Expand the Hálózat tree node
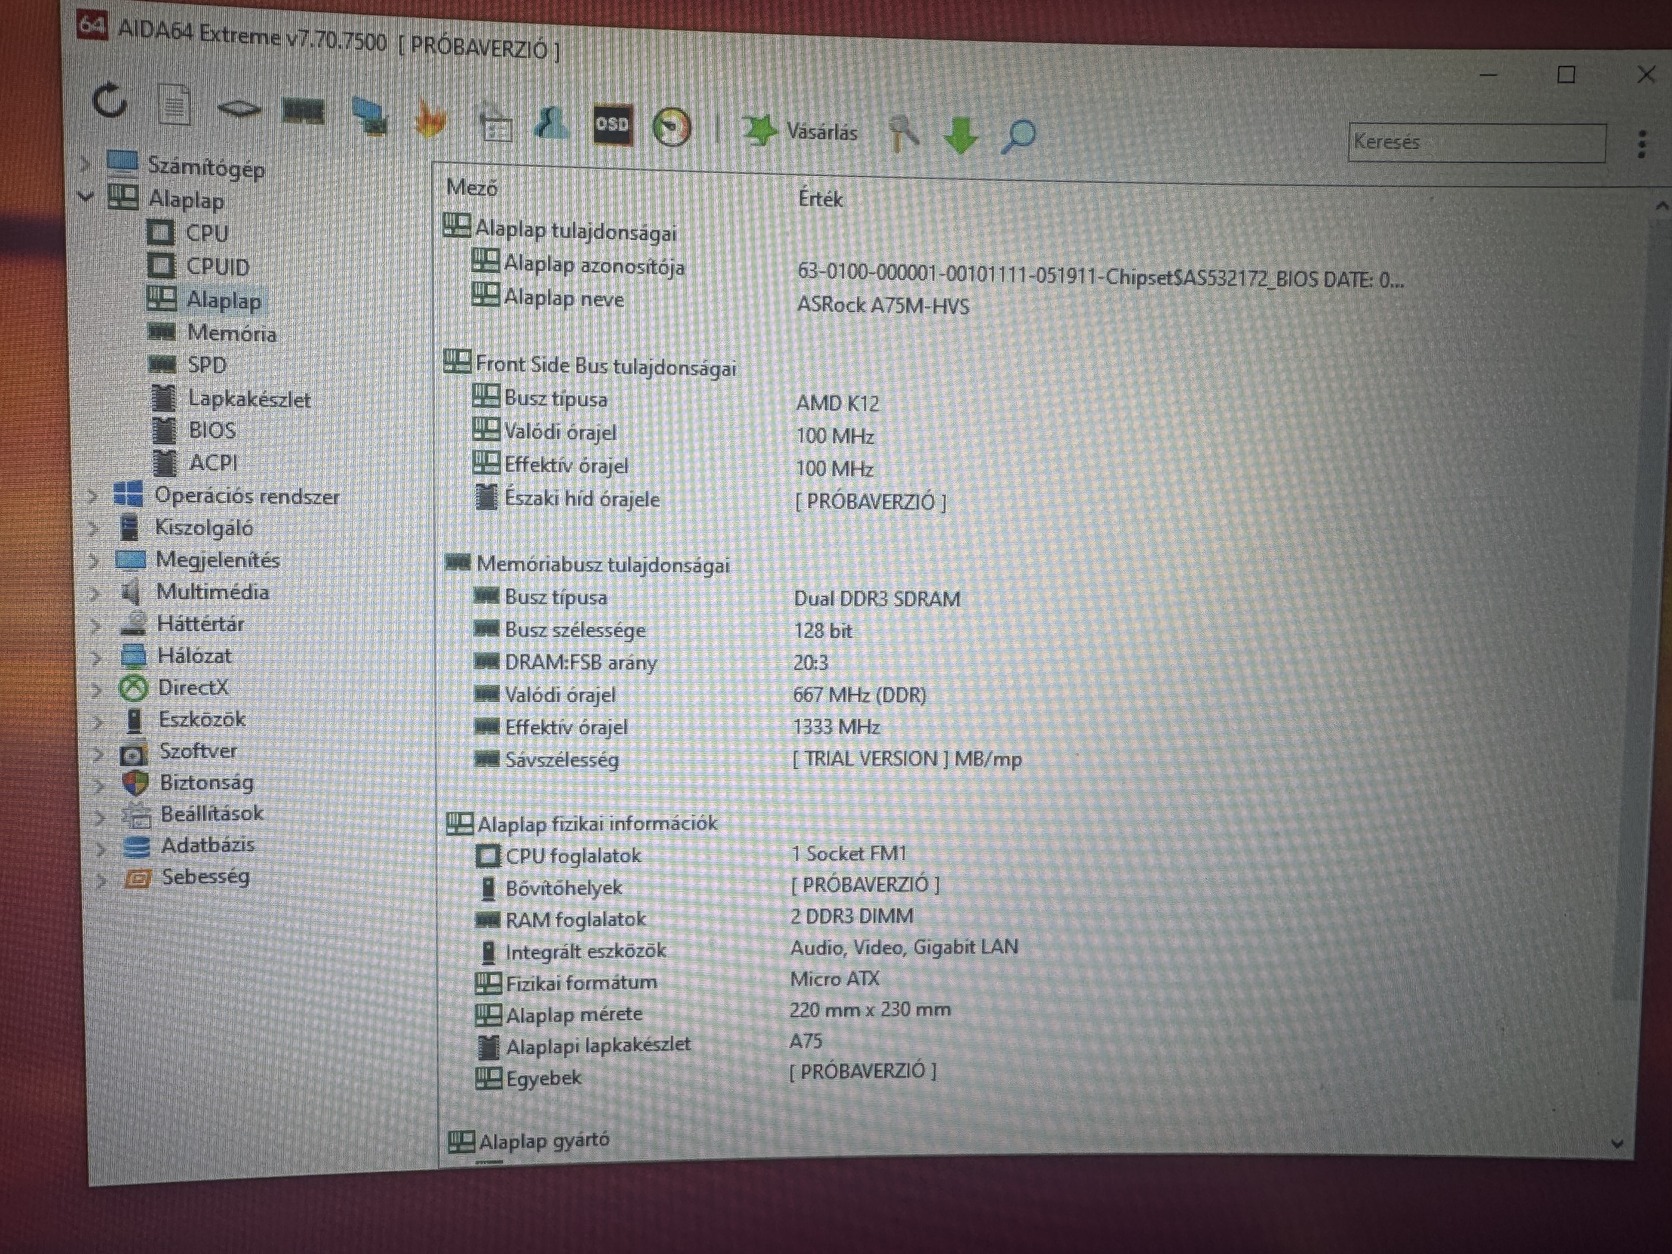This screenshot has height=1254, width=1672. pyautogui.click(x=96, y=656)
